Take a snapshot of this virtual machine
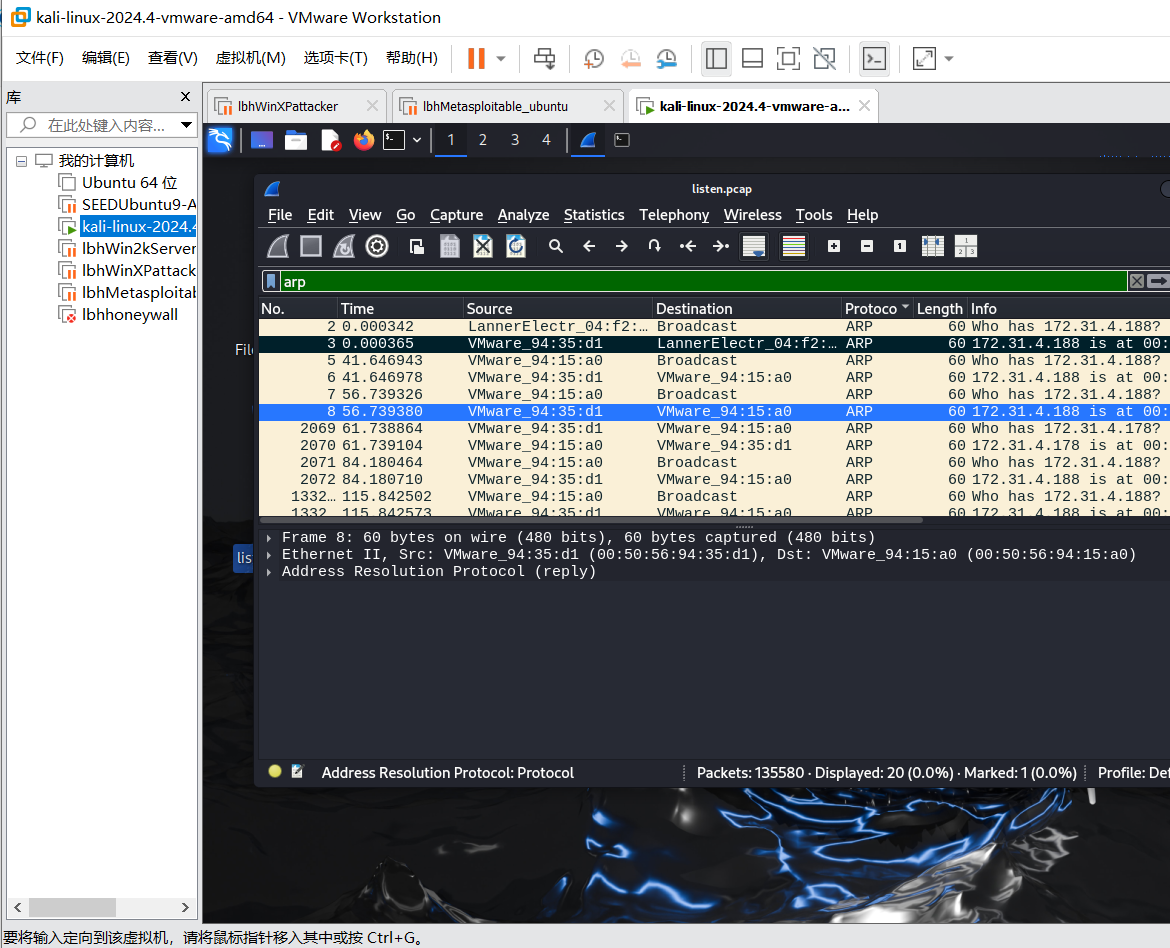 pyautogui.click(x=594, y=58)
